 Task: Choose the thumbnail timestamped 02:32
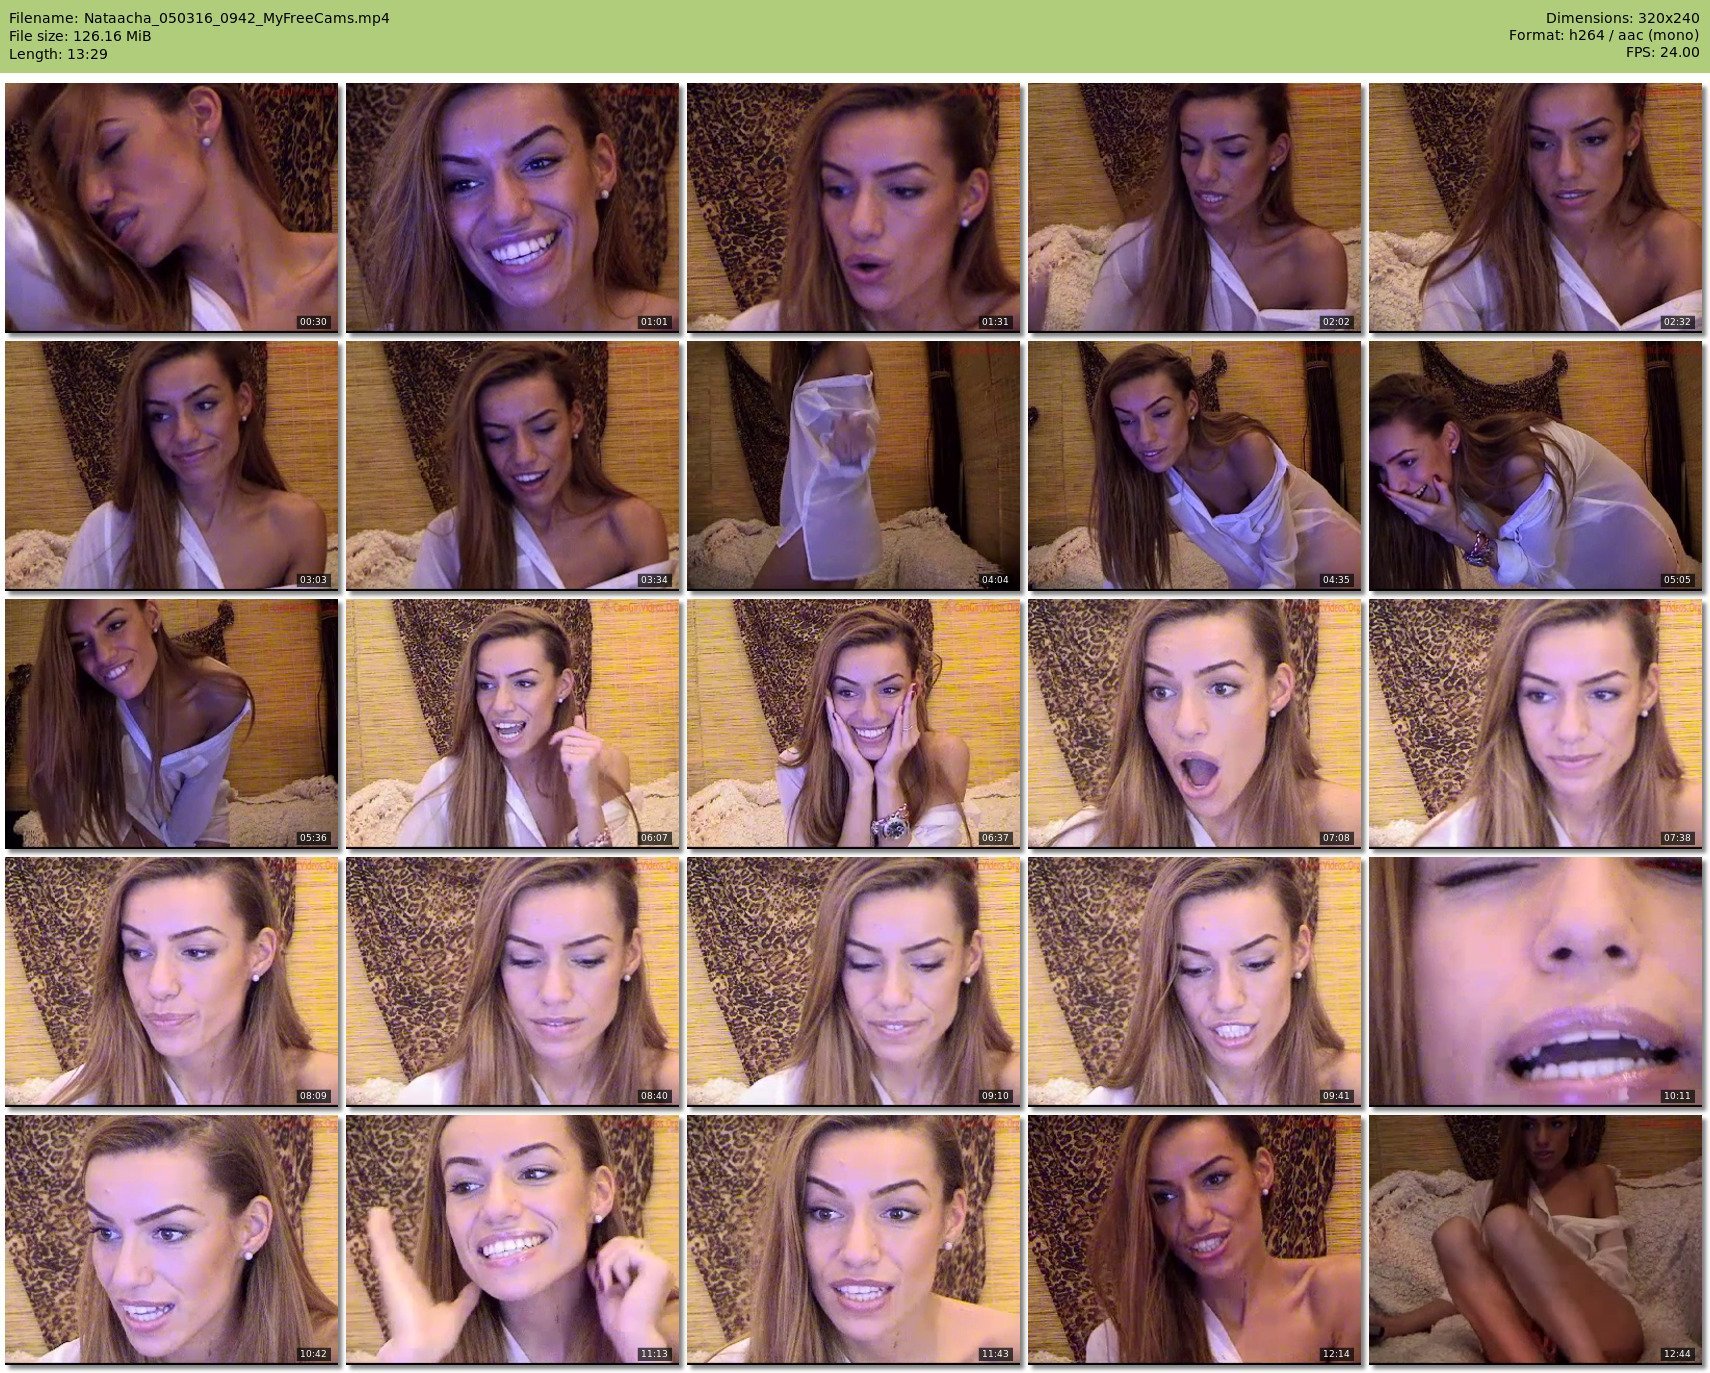(1535, 207)
